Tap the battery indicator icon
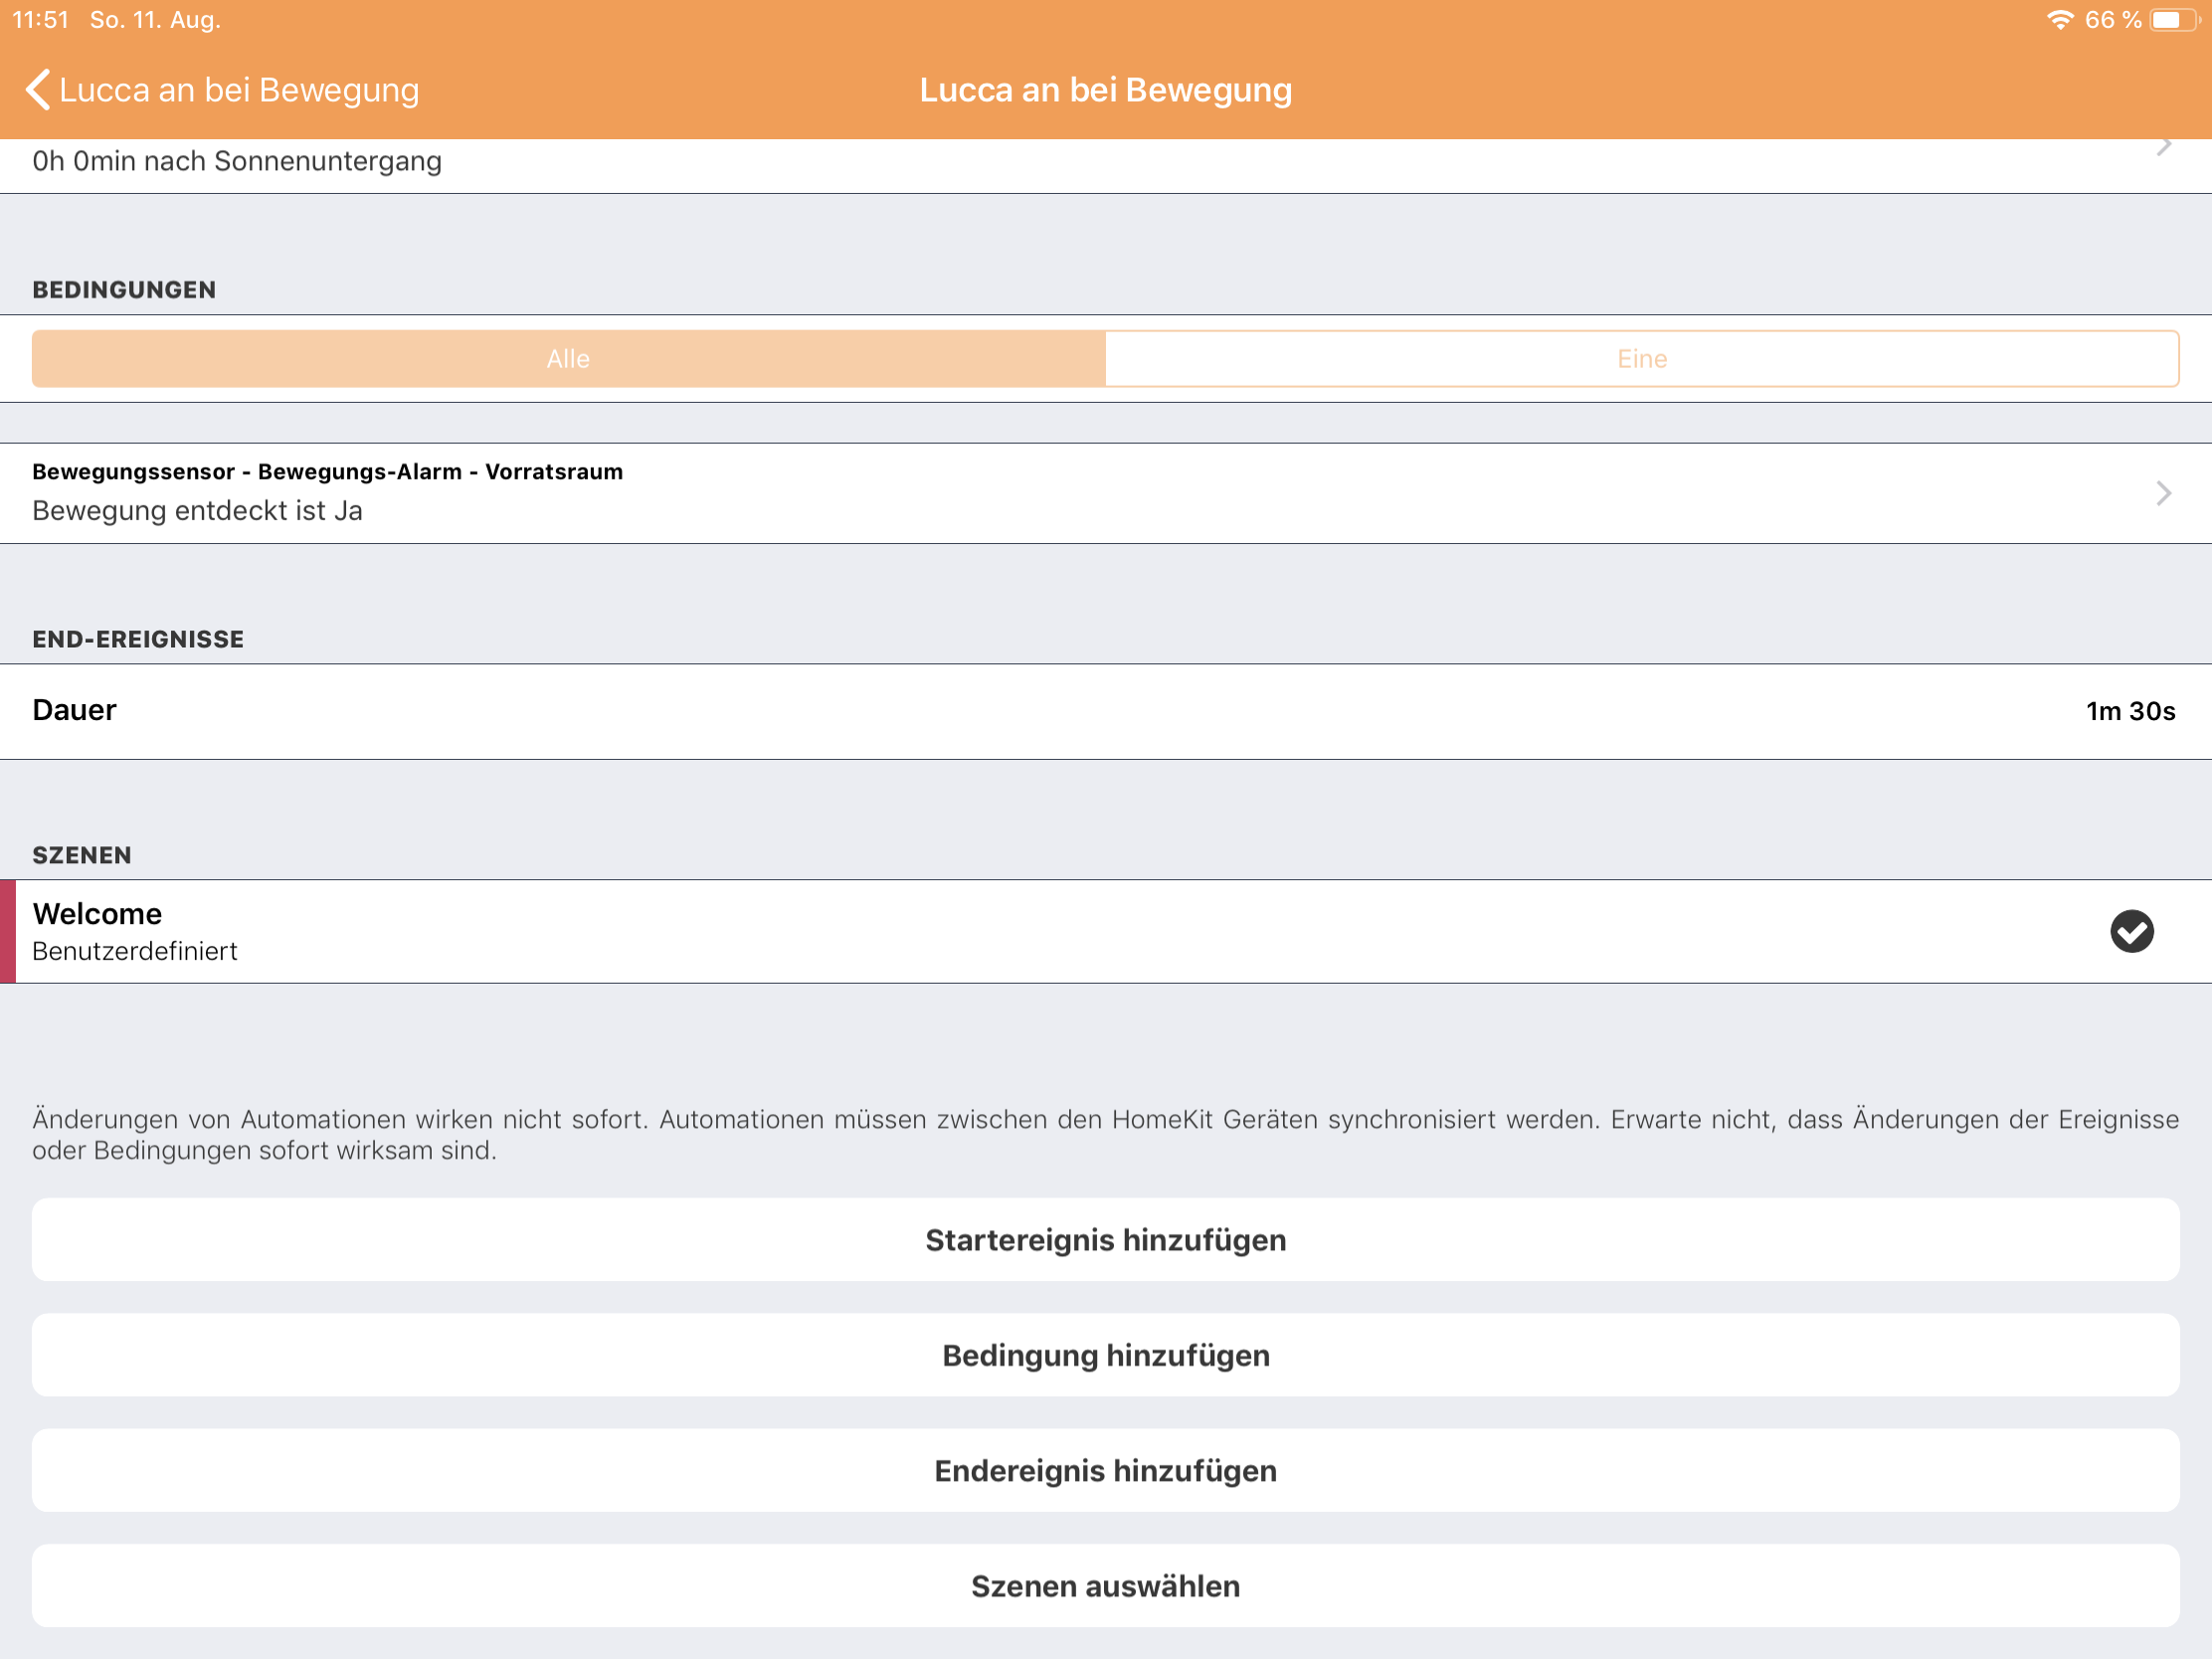 click(x=2173, y=20)
